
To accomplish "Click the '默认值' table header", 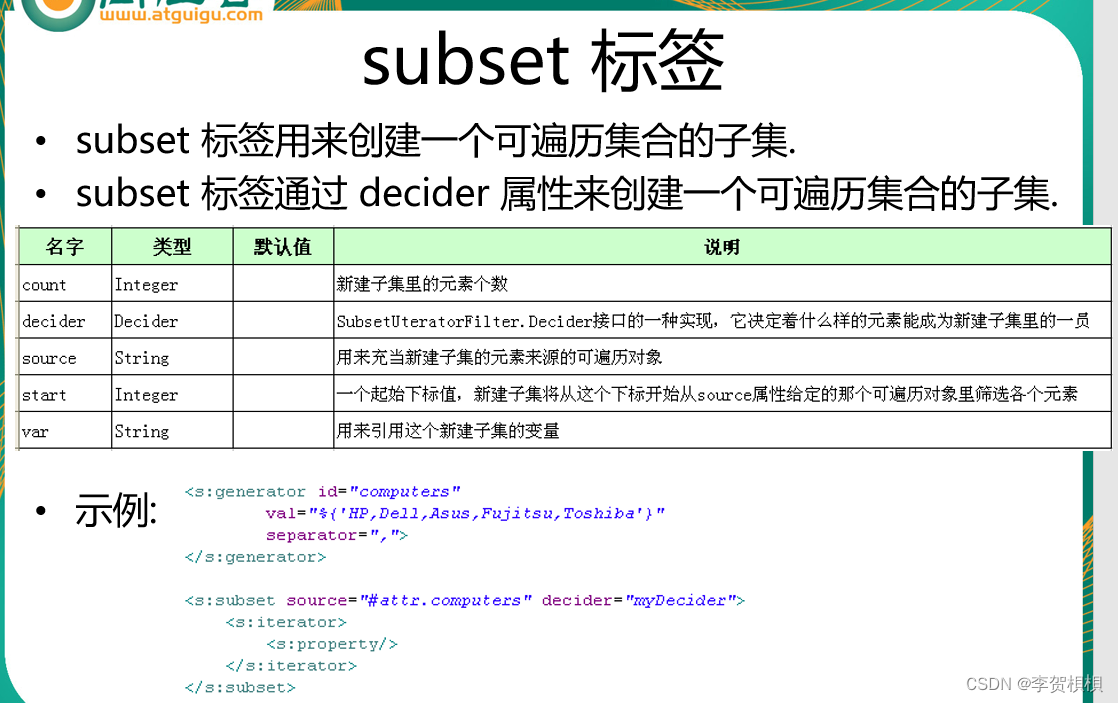I will tap(283, 247).
